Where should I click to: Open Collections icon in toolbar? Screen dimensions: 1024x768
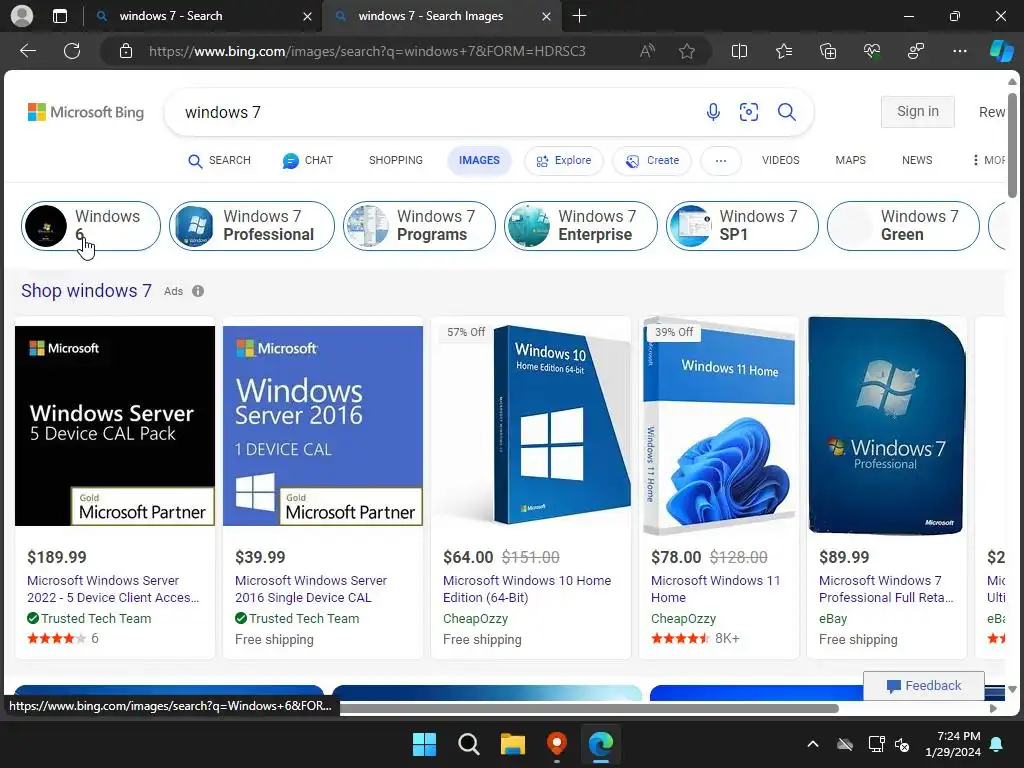pyautogui.click(x=828, y=51)
